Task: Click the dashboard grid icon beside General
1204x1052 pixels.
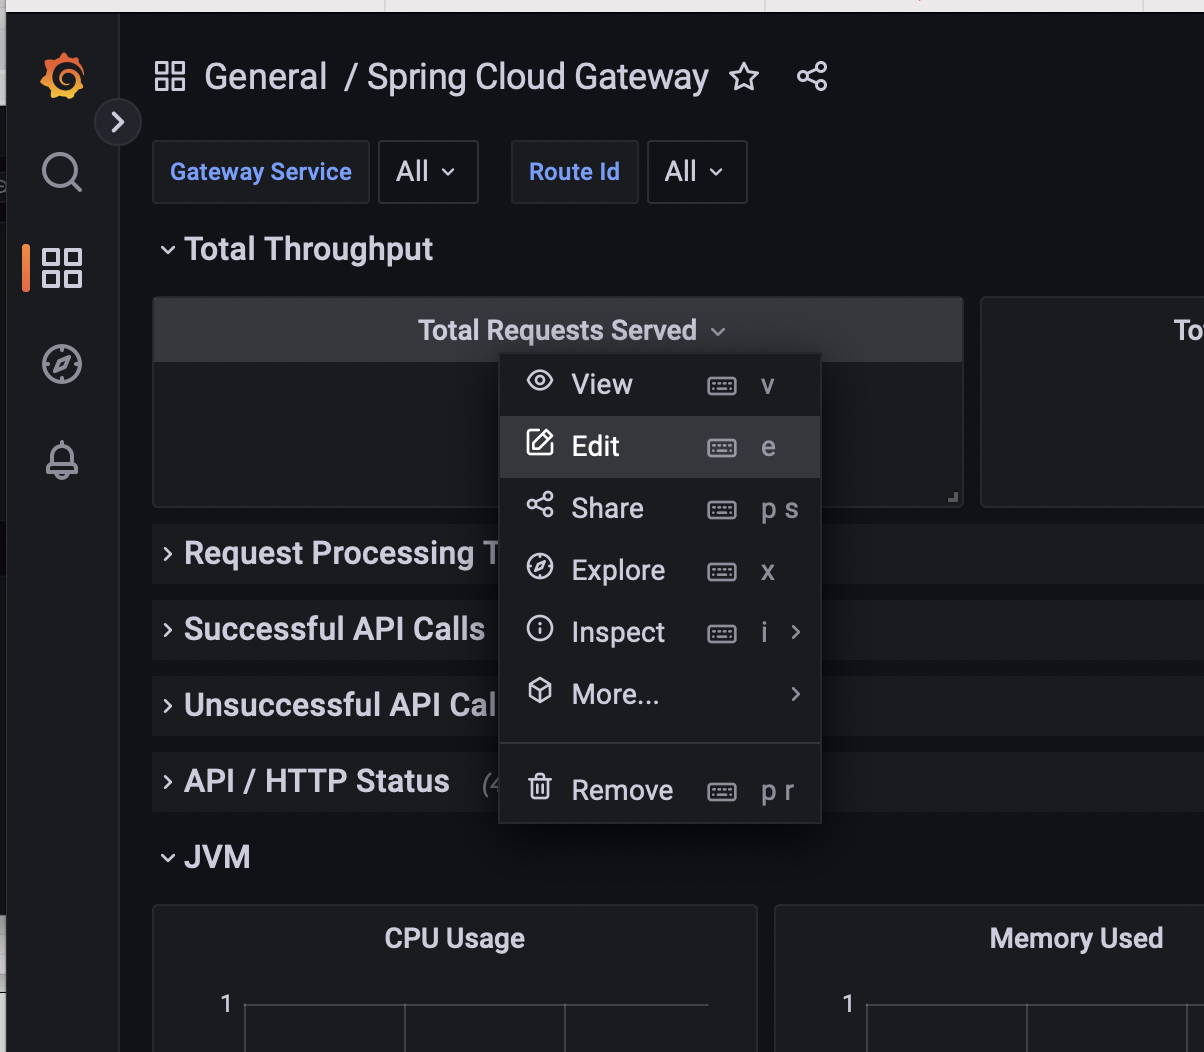Action: point(170,76)
